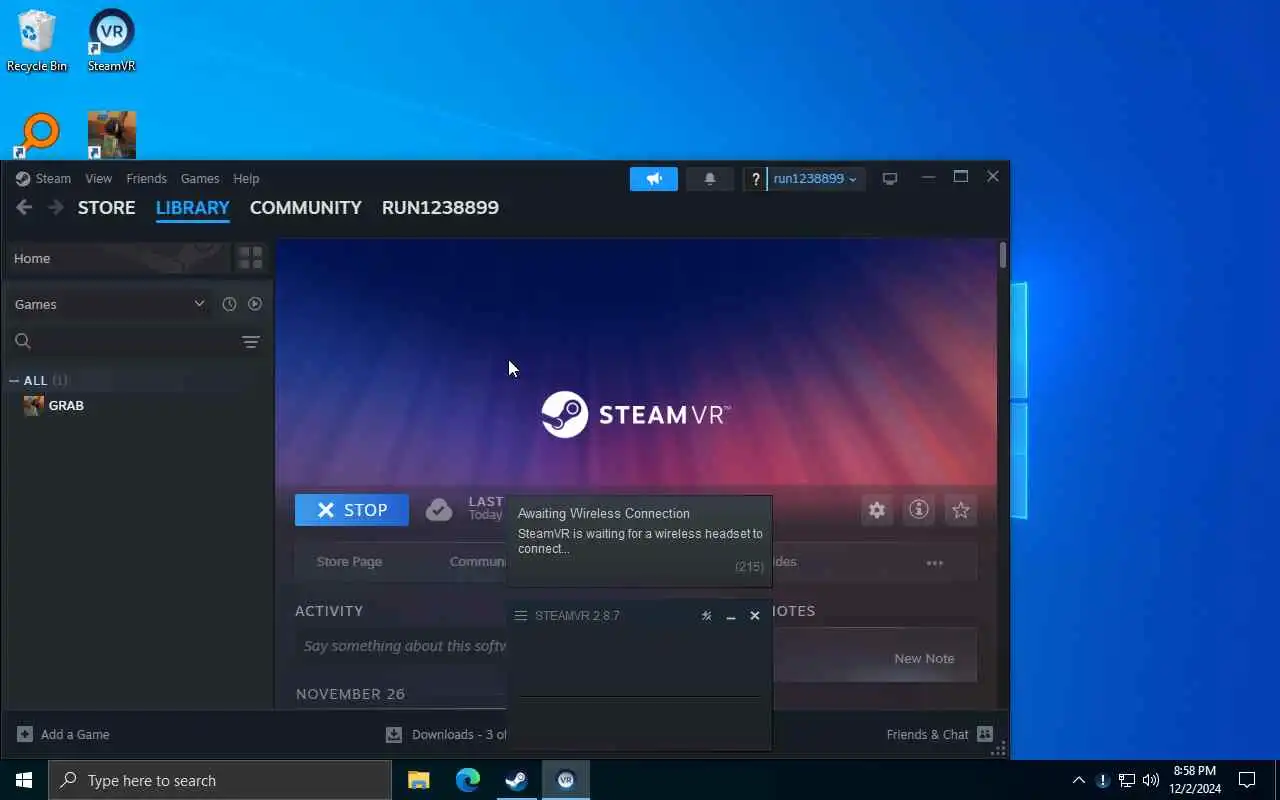
Task: Switch to collections grid view icon
Action: click(x=250, y=258)
